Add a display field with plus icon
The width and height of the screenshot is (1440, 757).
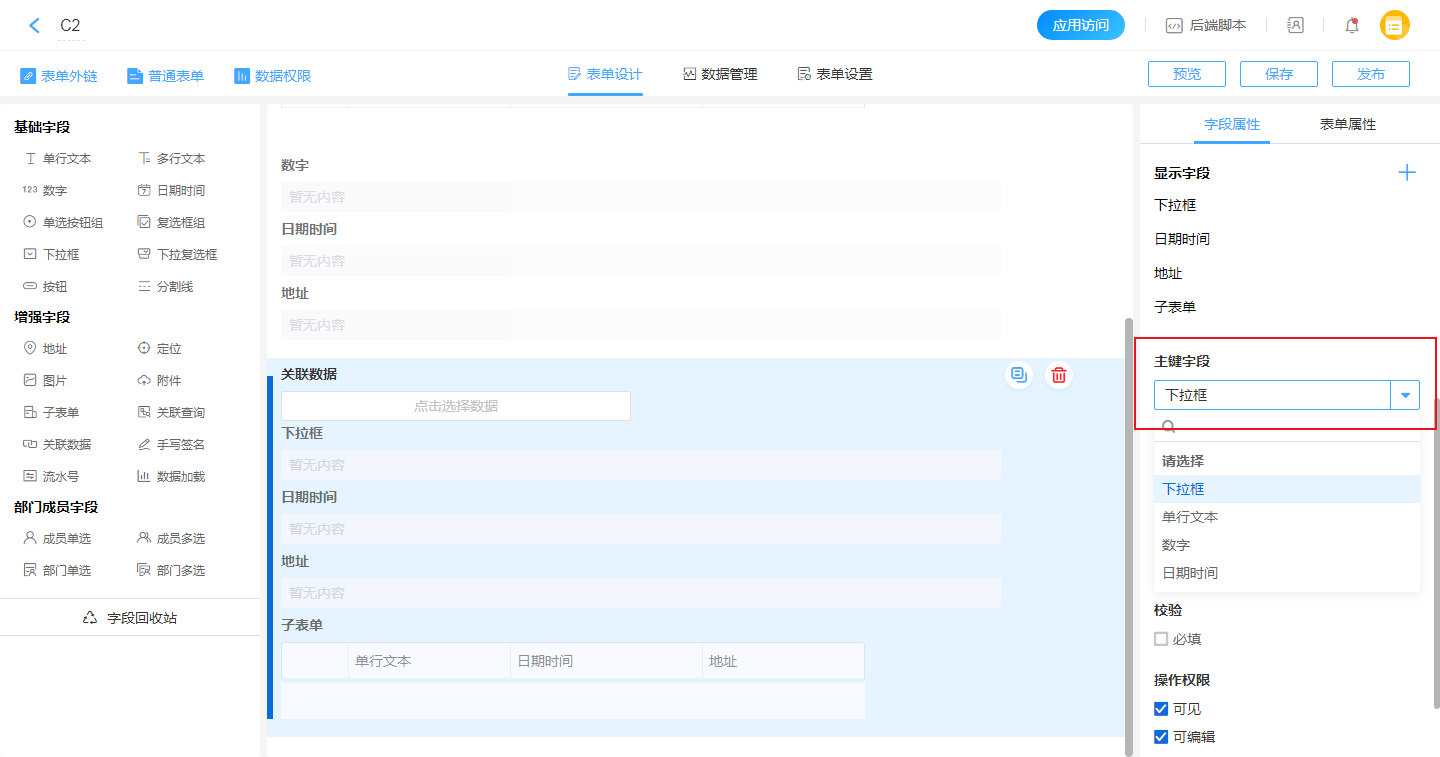[x=1406, y=173]
